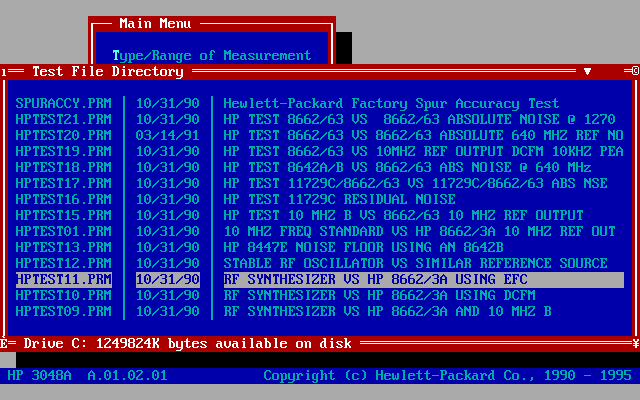Click highlighted description ending USING EFC
The width and height of the screenshot is (640, 400).
424,280
